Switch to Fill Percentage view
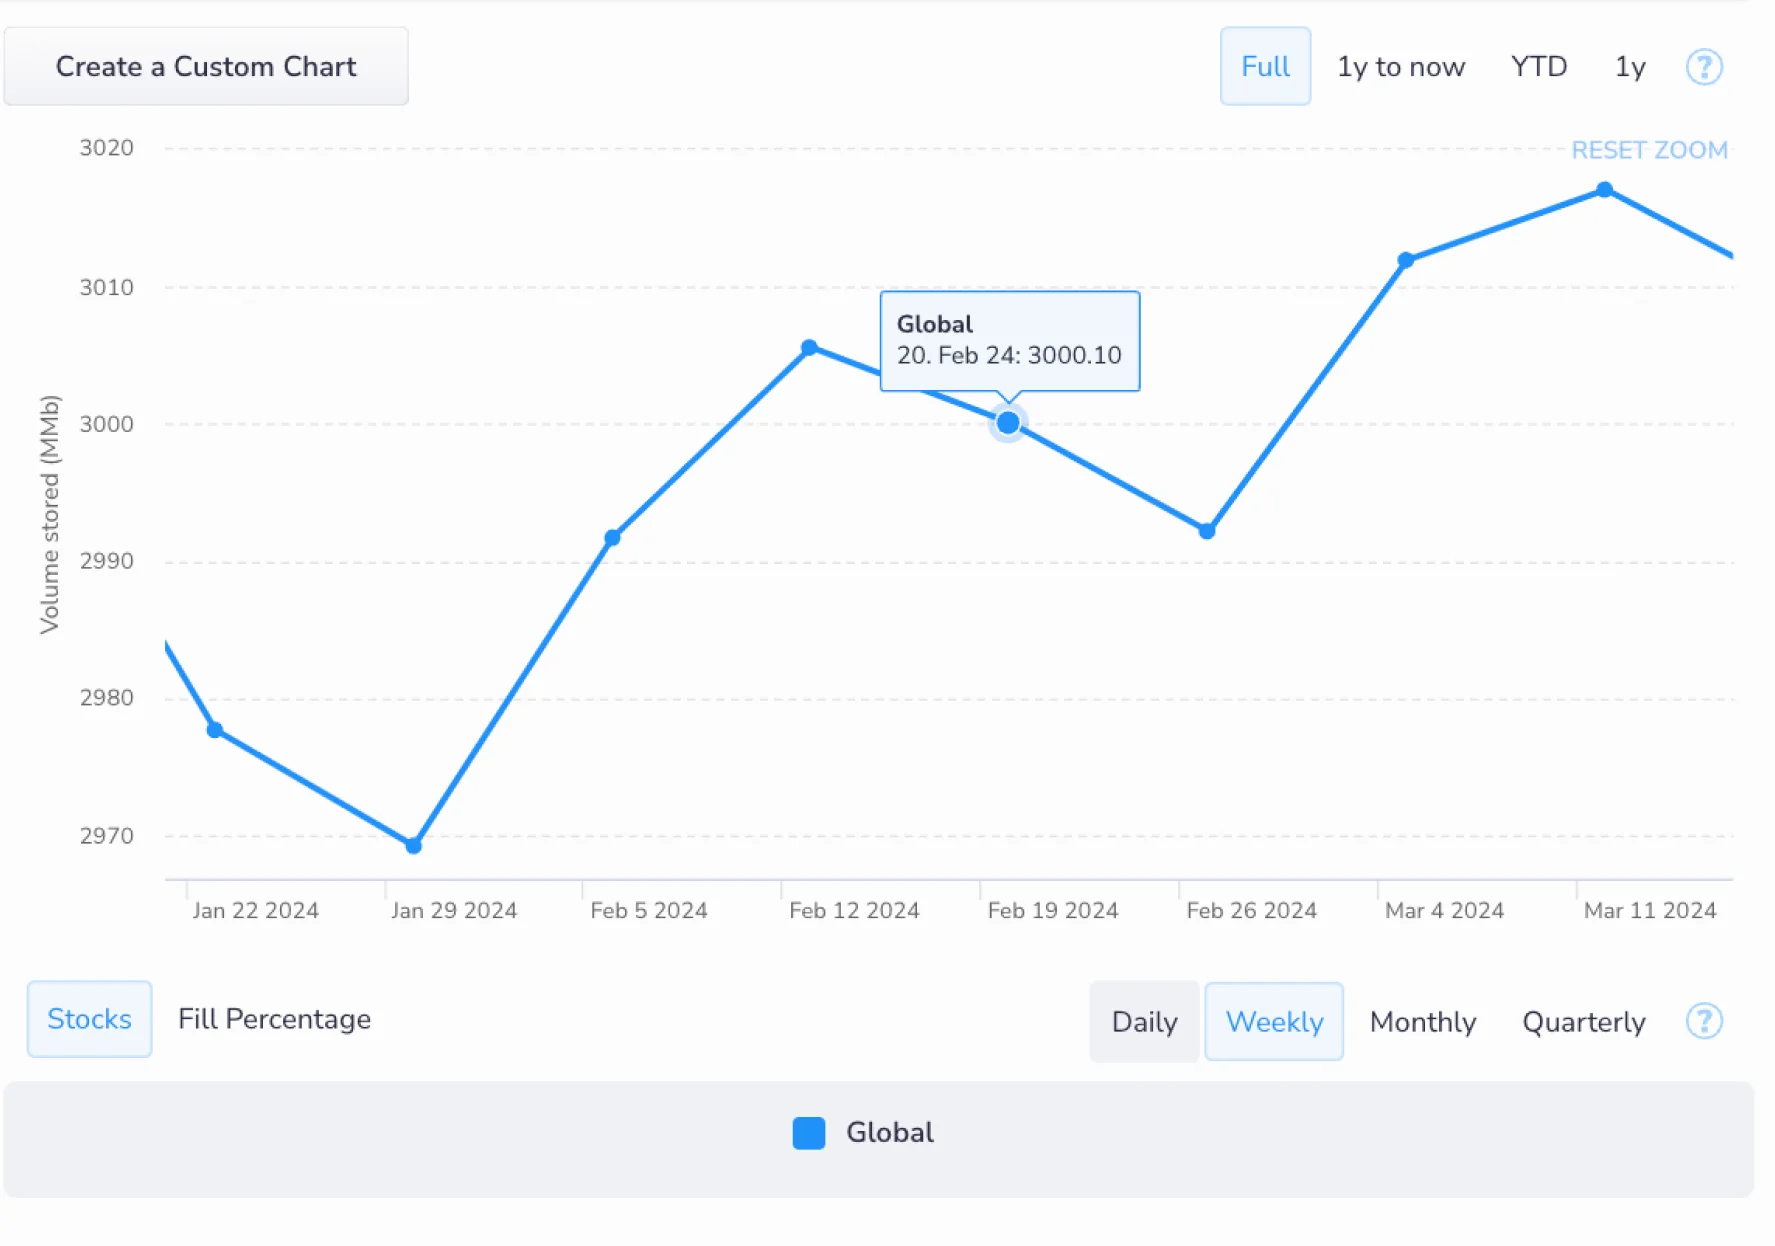Viewport: 1775px width, 1246px height. [x=274, y=1019]
